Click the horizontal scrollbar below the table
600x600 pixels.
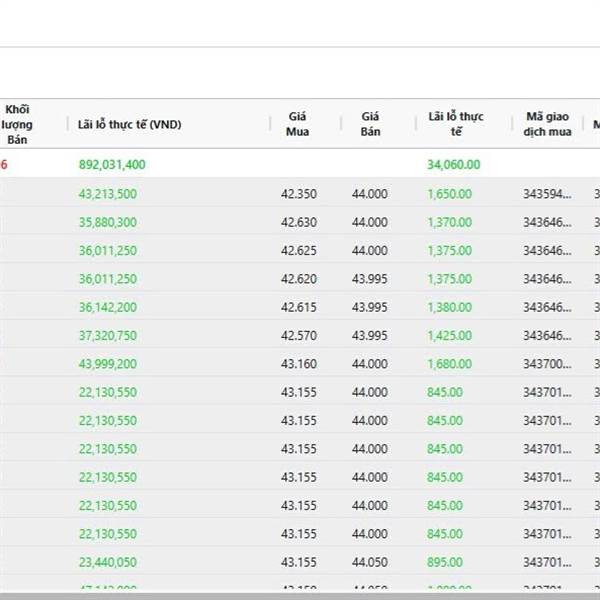(x=300, y=595)
